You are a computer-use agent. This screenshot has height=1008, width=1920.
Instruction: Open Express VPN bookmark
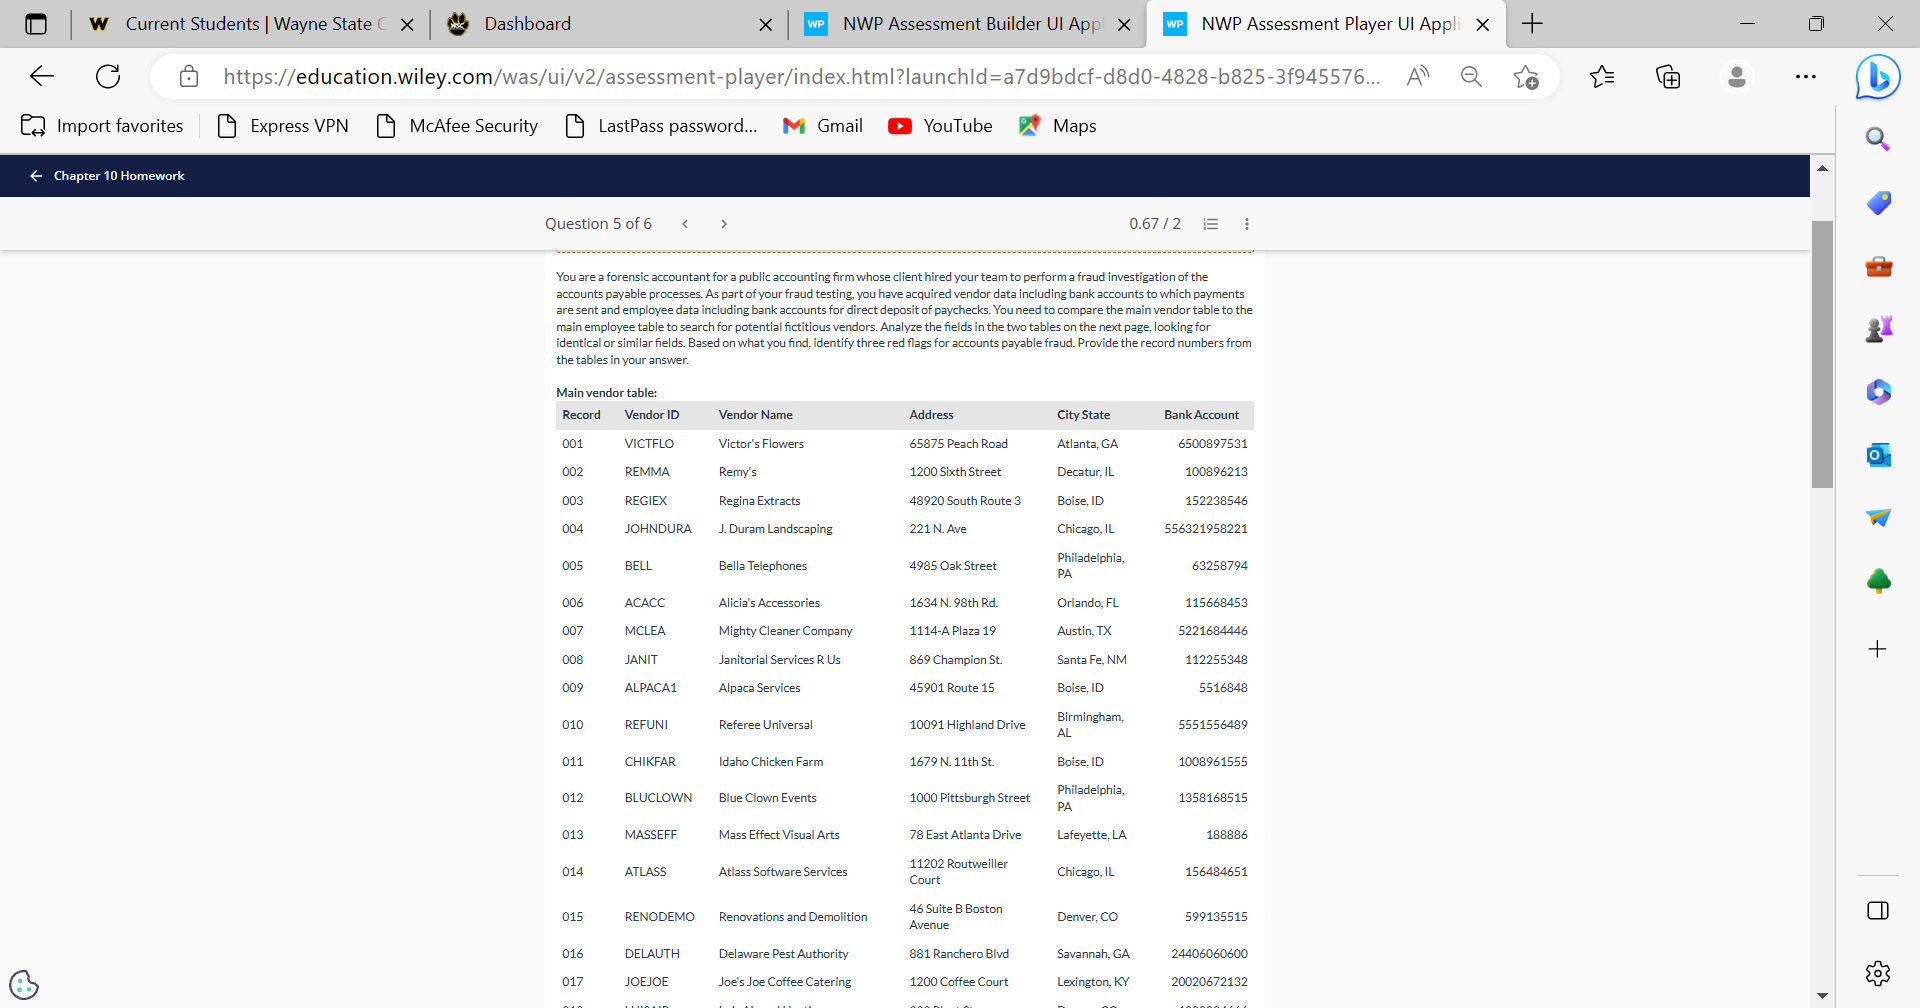pyautogui.click(x=283, y=126)
